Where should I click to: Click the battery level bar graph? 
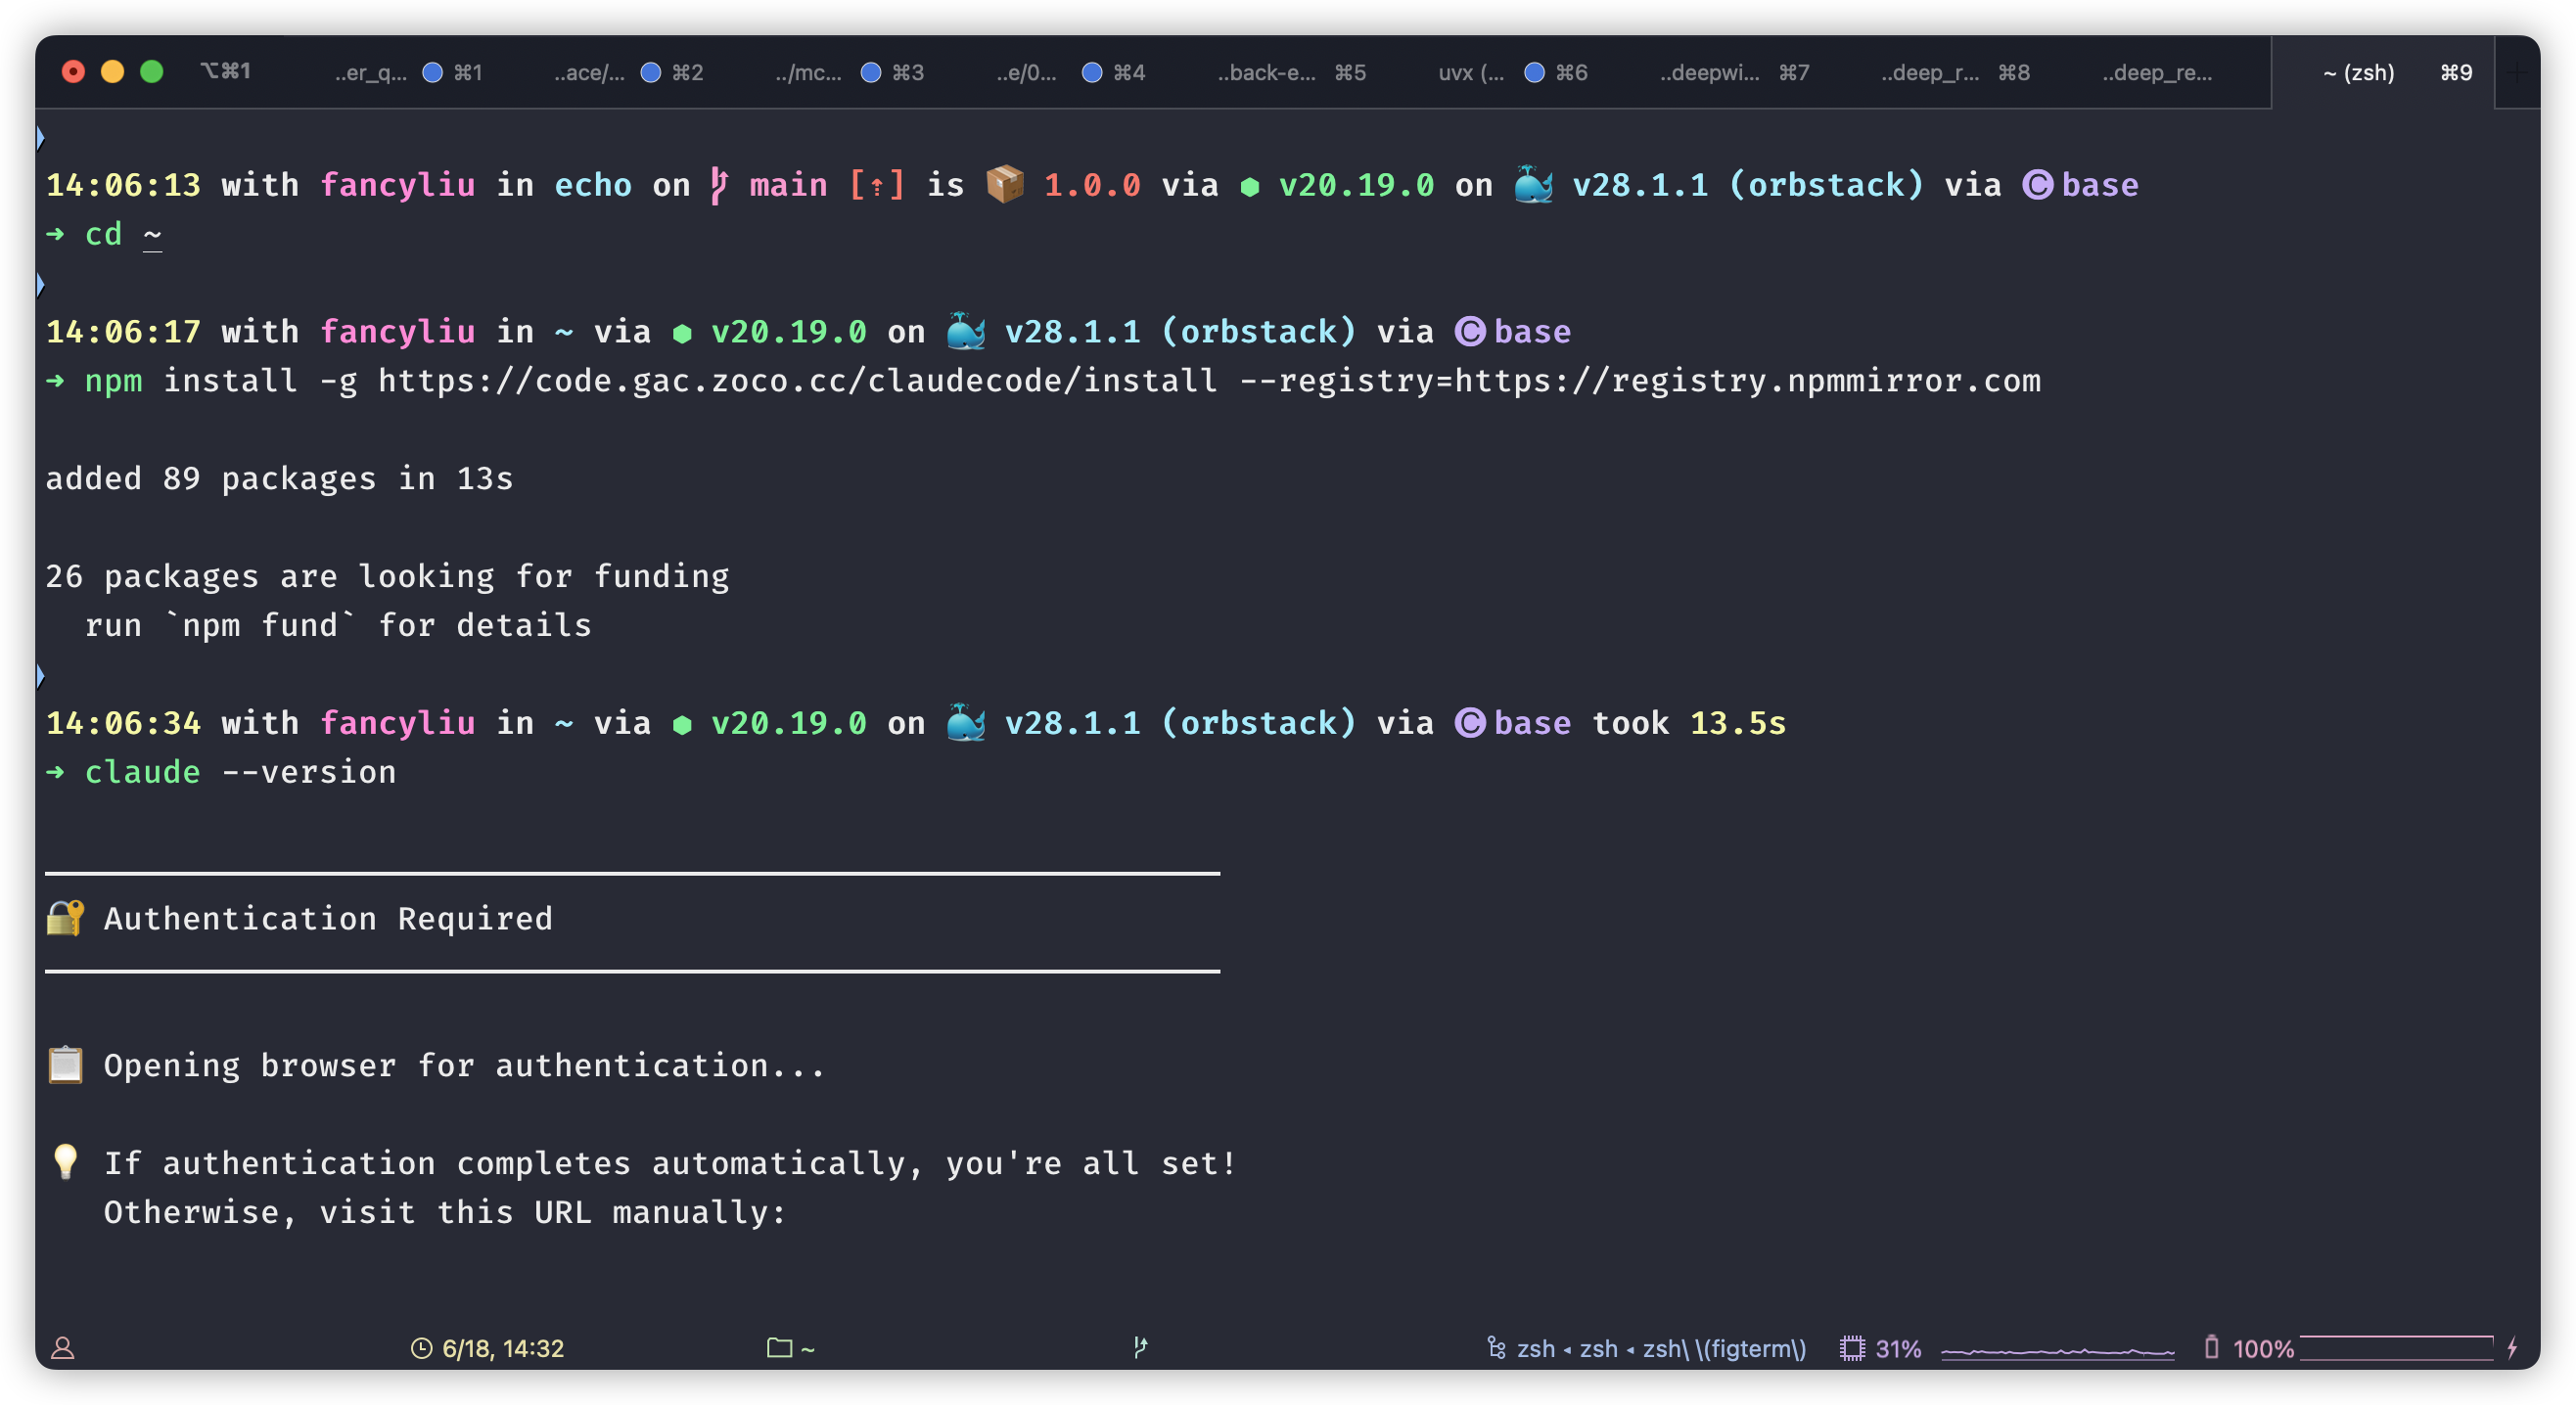point(2396,1347)
